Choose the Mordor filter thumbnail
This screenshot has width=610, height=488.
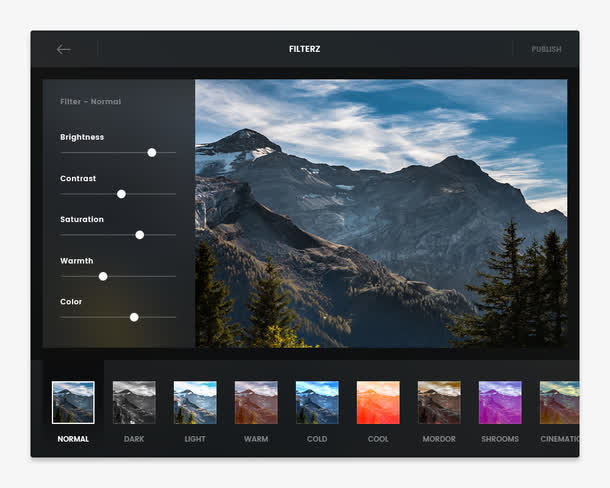click(x=439, y=402)
